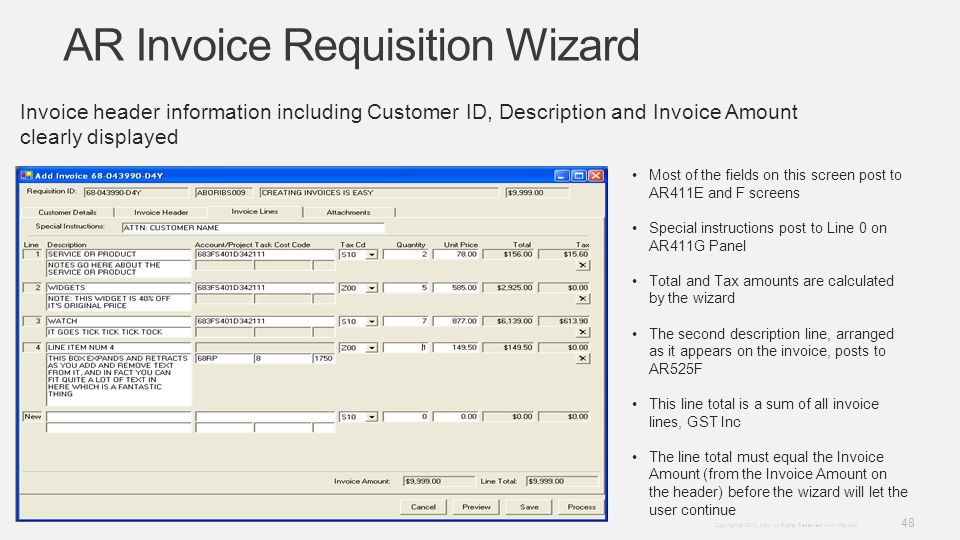Select the Invoice Lines tab
This screenshot has height=540, width=960.
[255, 211]
